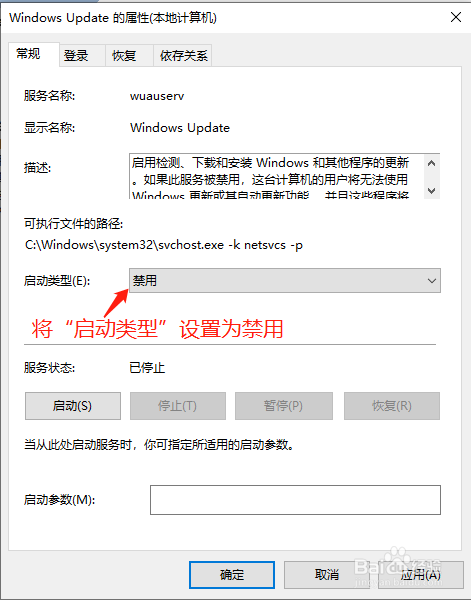Image resolution: width=471 pixels, height=600 pixels.
Task: Select the executable path text svchost.exe
Action: (191, 245)
